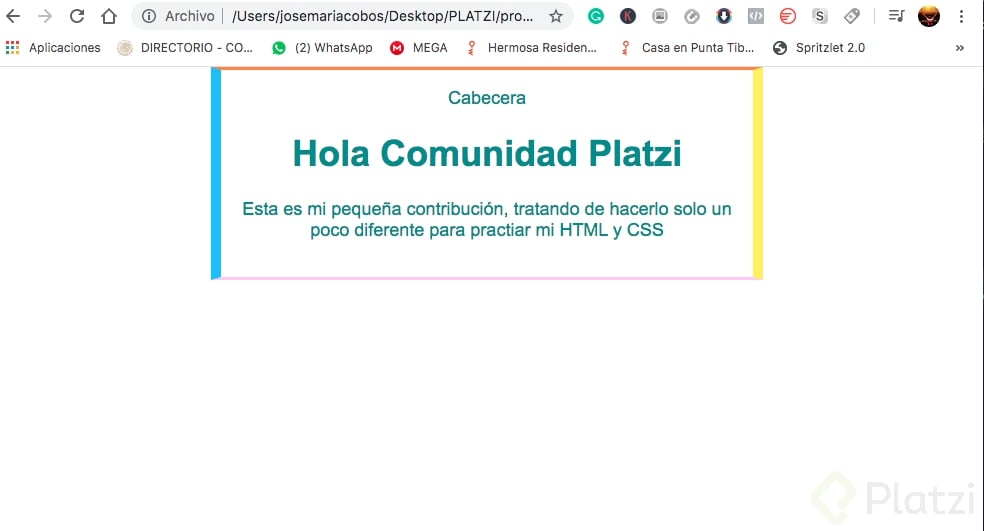The width and height of the screenshot is (984, 531).
Task: Open the user profile avatar
Action: pyautogui.click(x=929, y=16)
